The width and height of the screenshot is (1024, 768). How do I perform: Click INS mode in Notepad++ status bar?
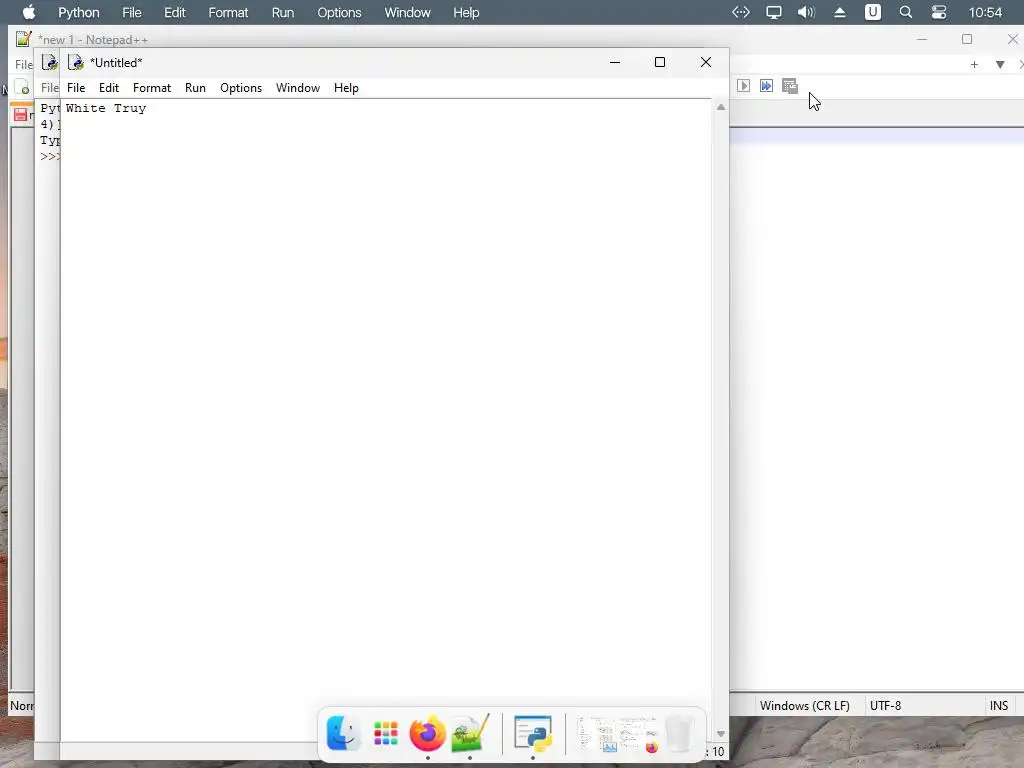[x=999, y=706]
